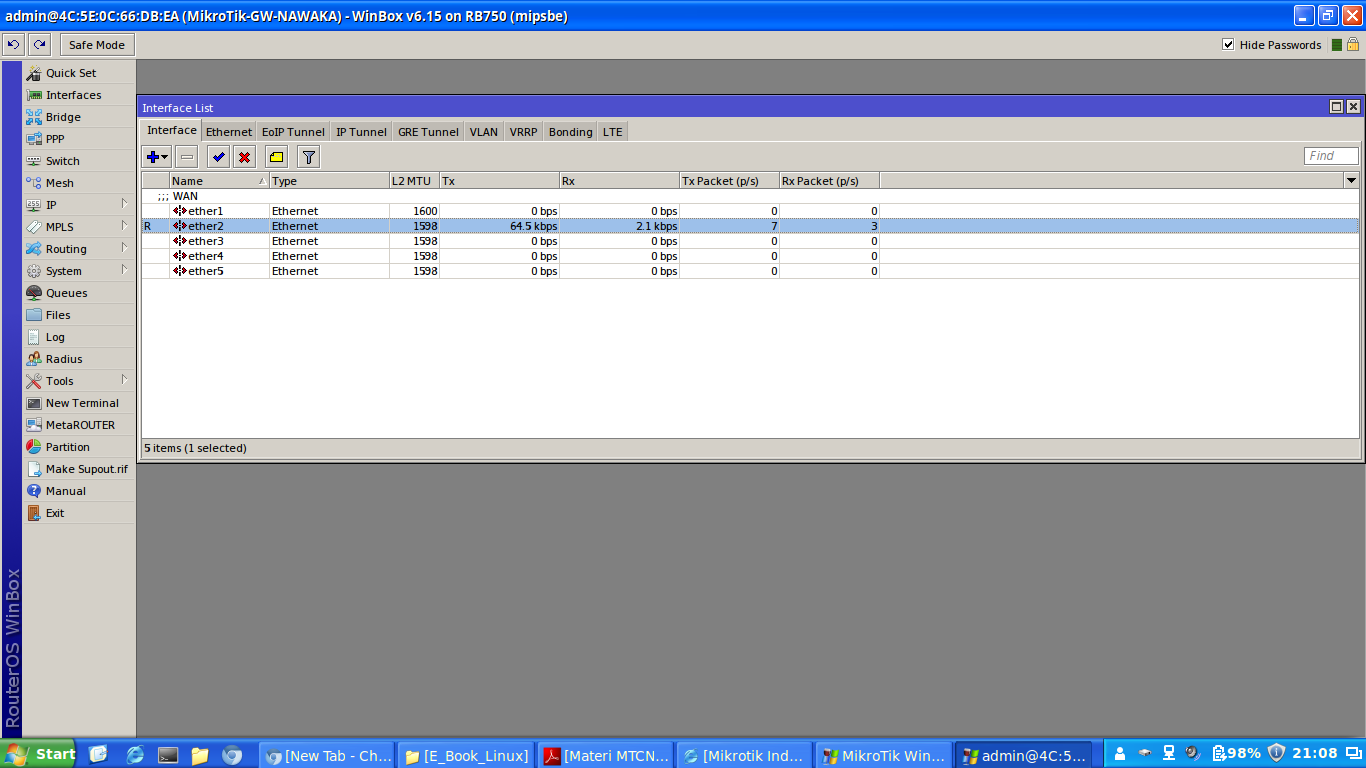This screenshot has width=1366, height=768.
Task: Toggle the Safe Mode button
Action: tap(97, 45)
